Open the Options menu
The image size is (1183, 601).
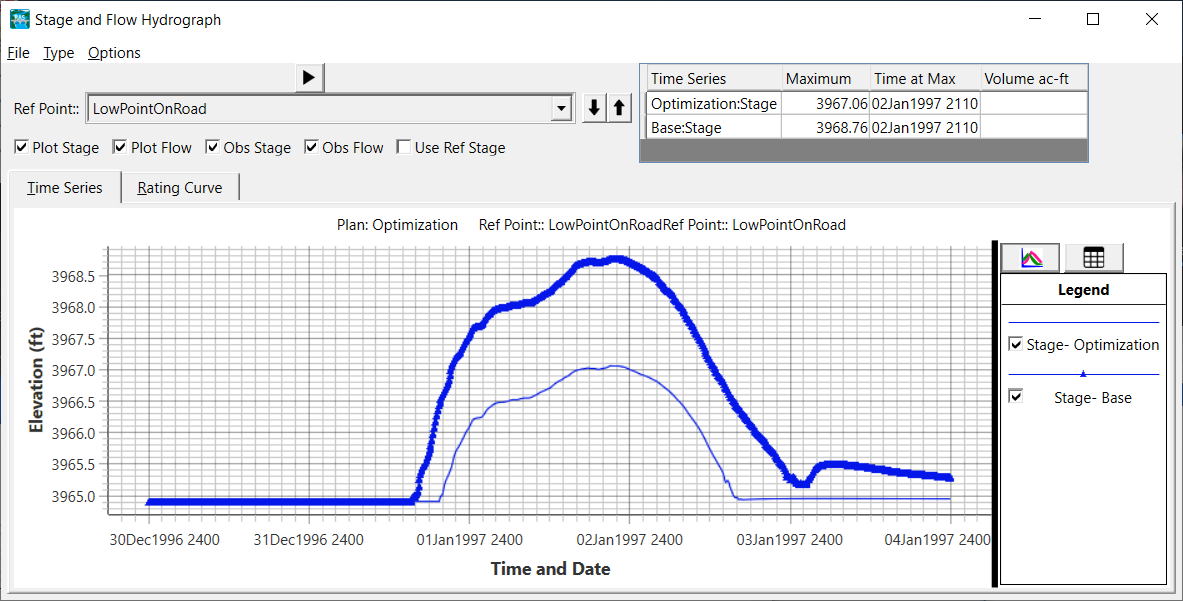(114, 53)
